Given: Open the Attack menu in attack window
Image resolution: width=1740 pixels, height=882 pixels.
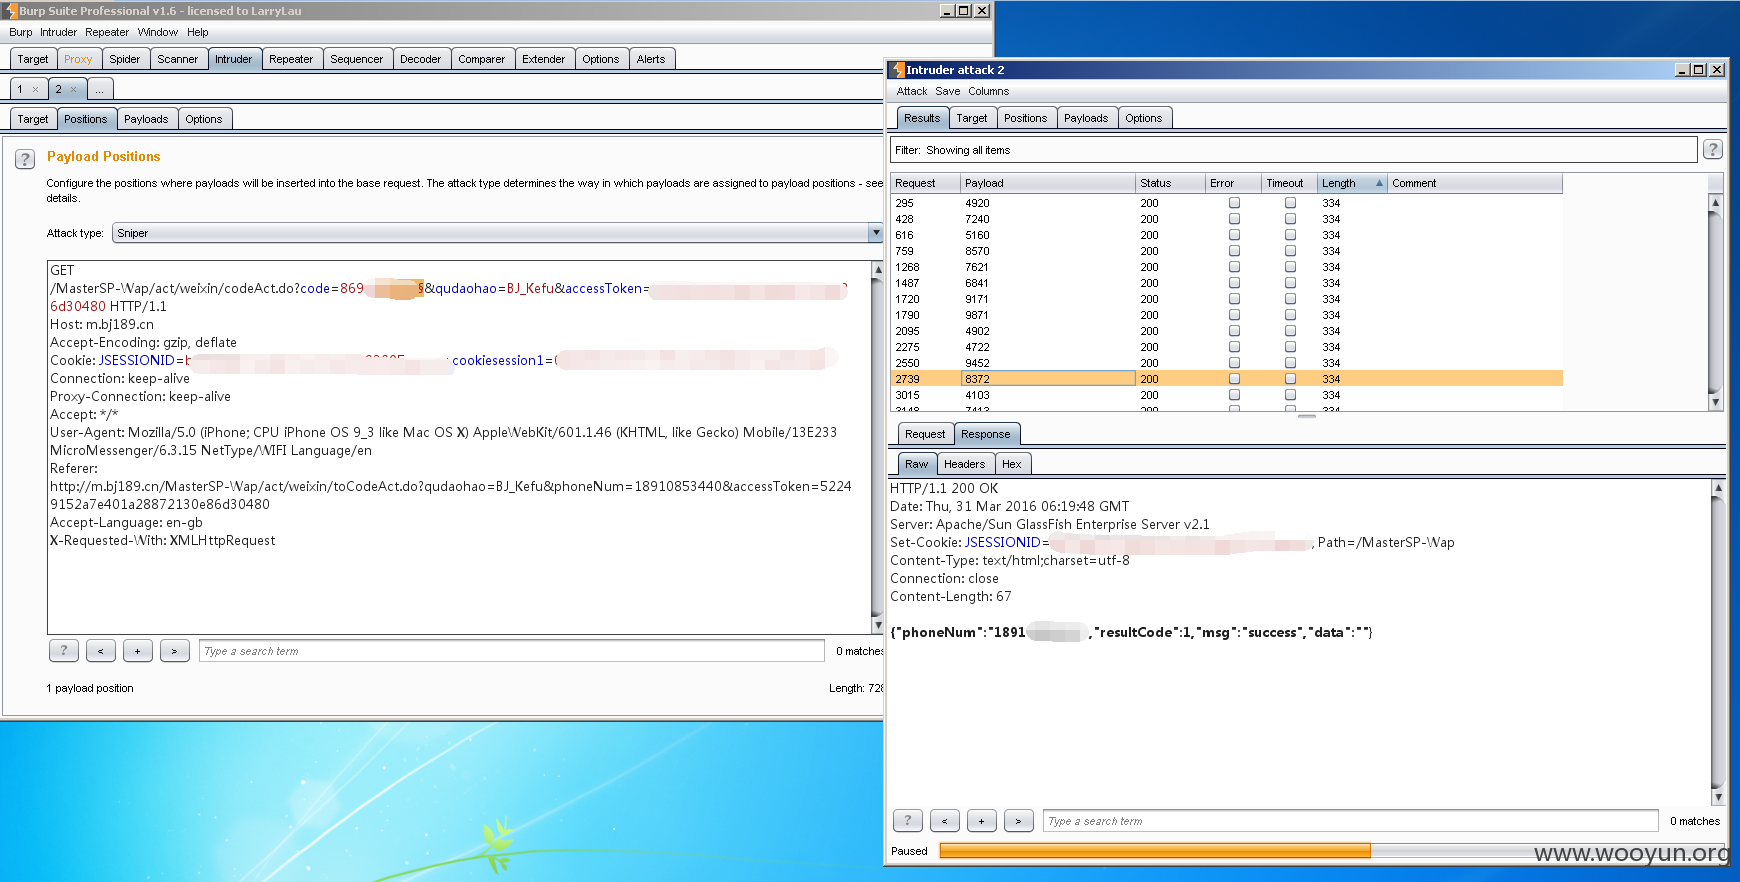Looking at the screenshot, I should 911,91.
